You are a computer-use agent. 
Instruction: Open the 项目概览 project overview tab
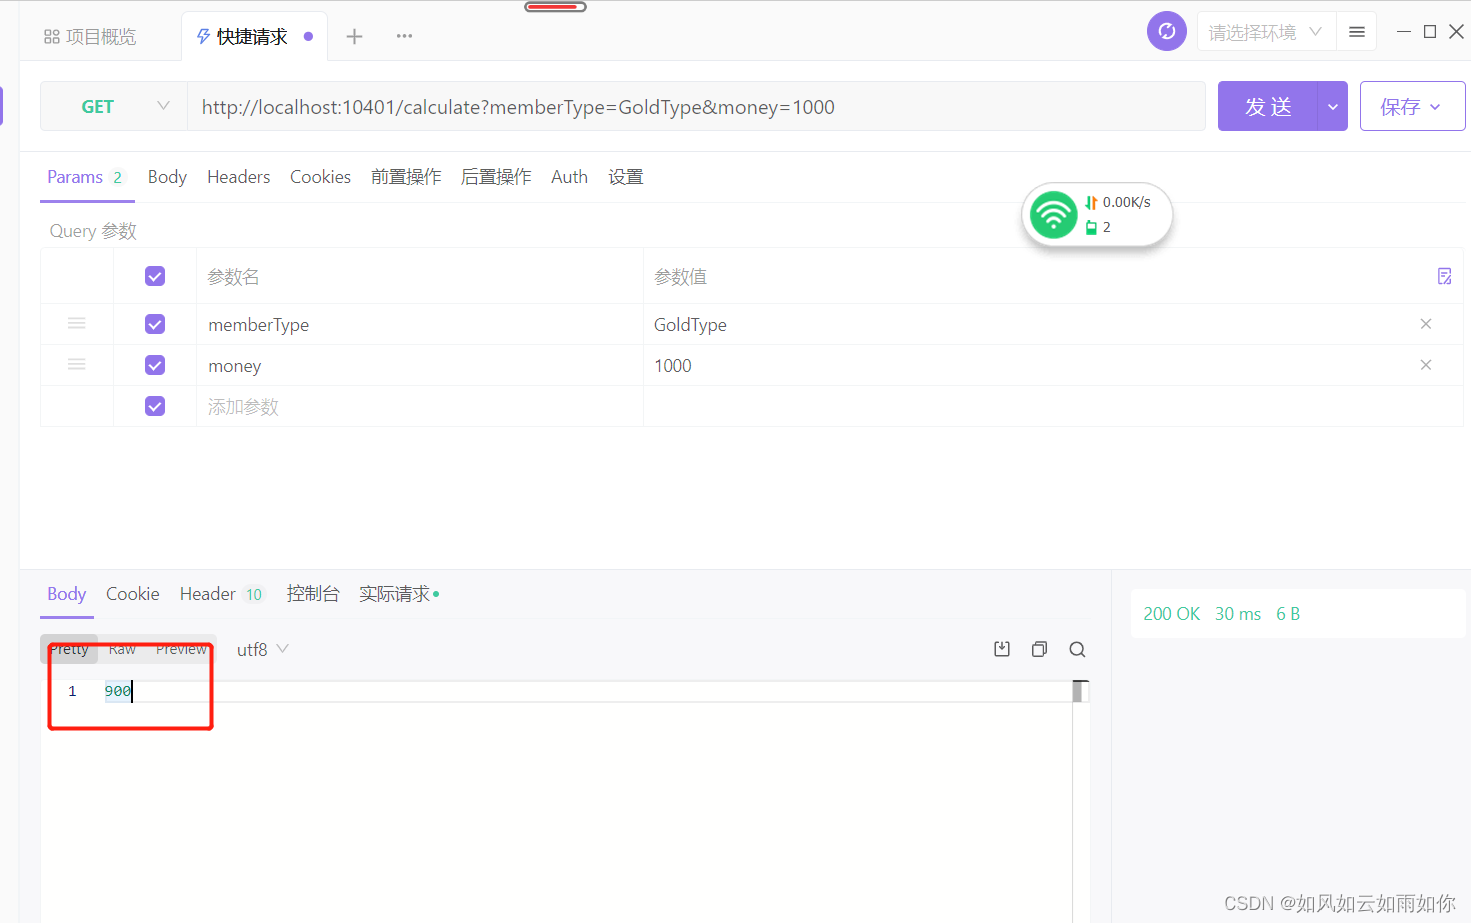[x=90, y=37]
